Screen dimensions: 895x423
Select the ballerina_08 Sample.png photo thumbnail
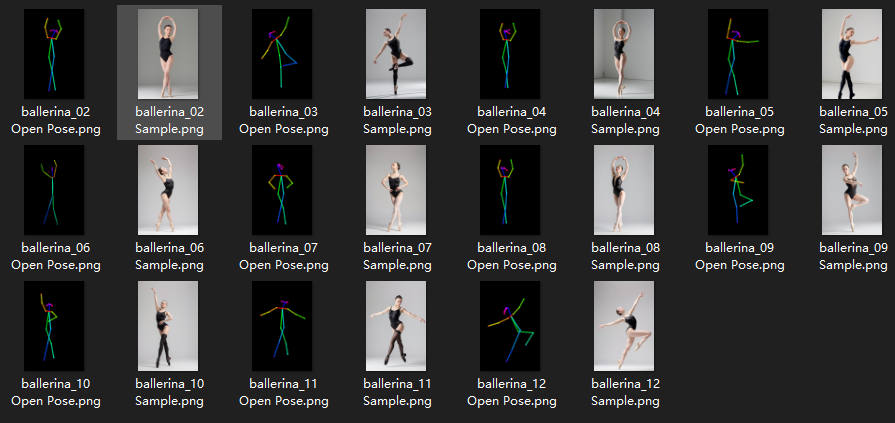click(x=624, y=190)
